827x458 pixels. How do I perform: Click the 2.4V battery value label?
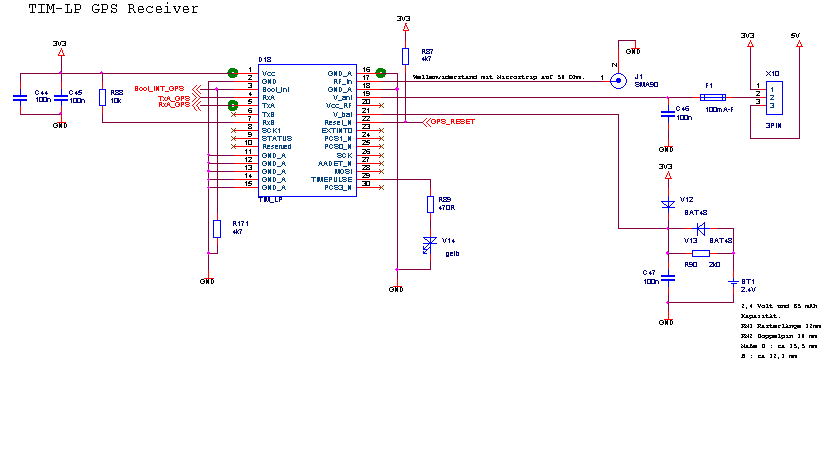[748, 290]
